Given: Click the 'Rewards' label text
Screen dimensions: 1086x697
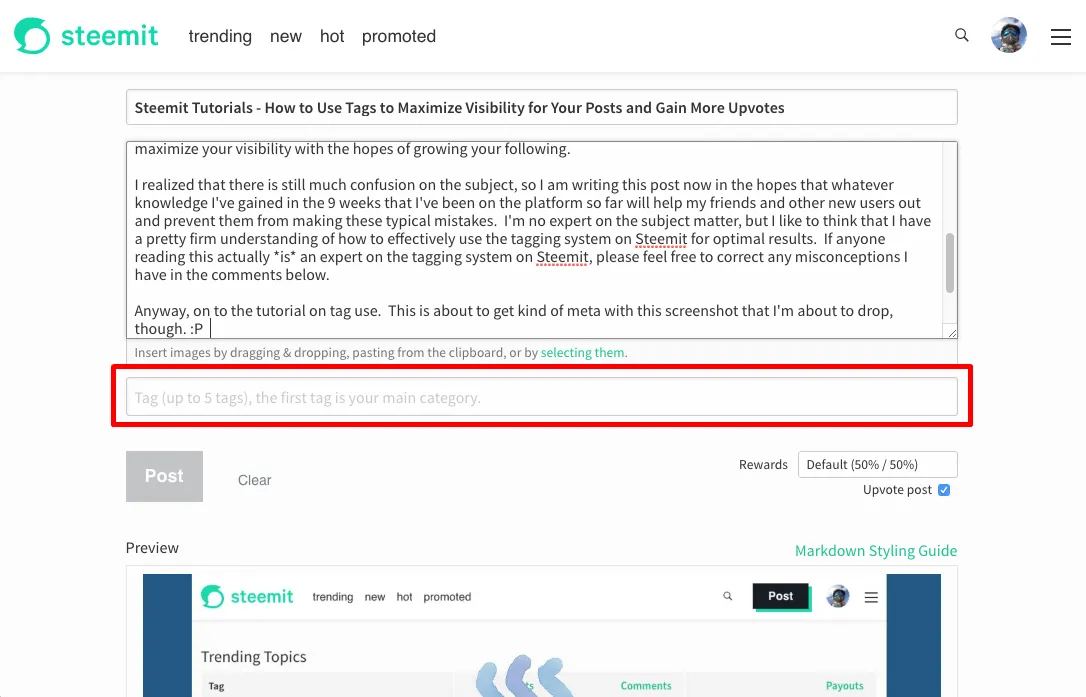Looking at the screenshot, I should click(763, 464).
